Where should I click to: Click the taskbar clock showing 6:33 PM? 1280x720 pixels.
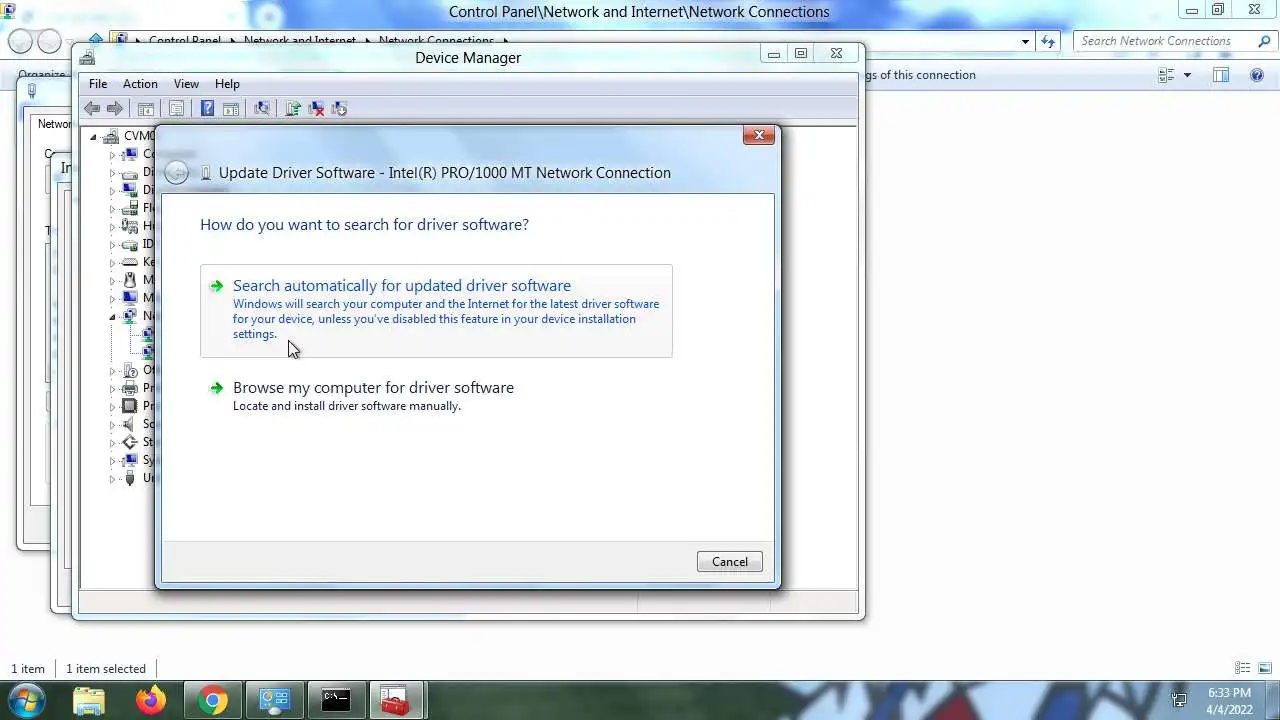1228,700
